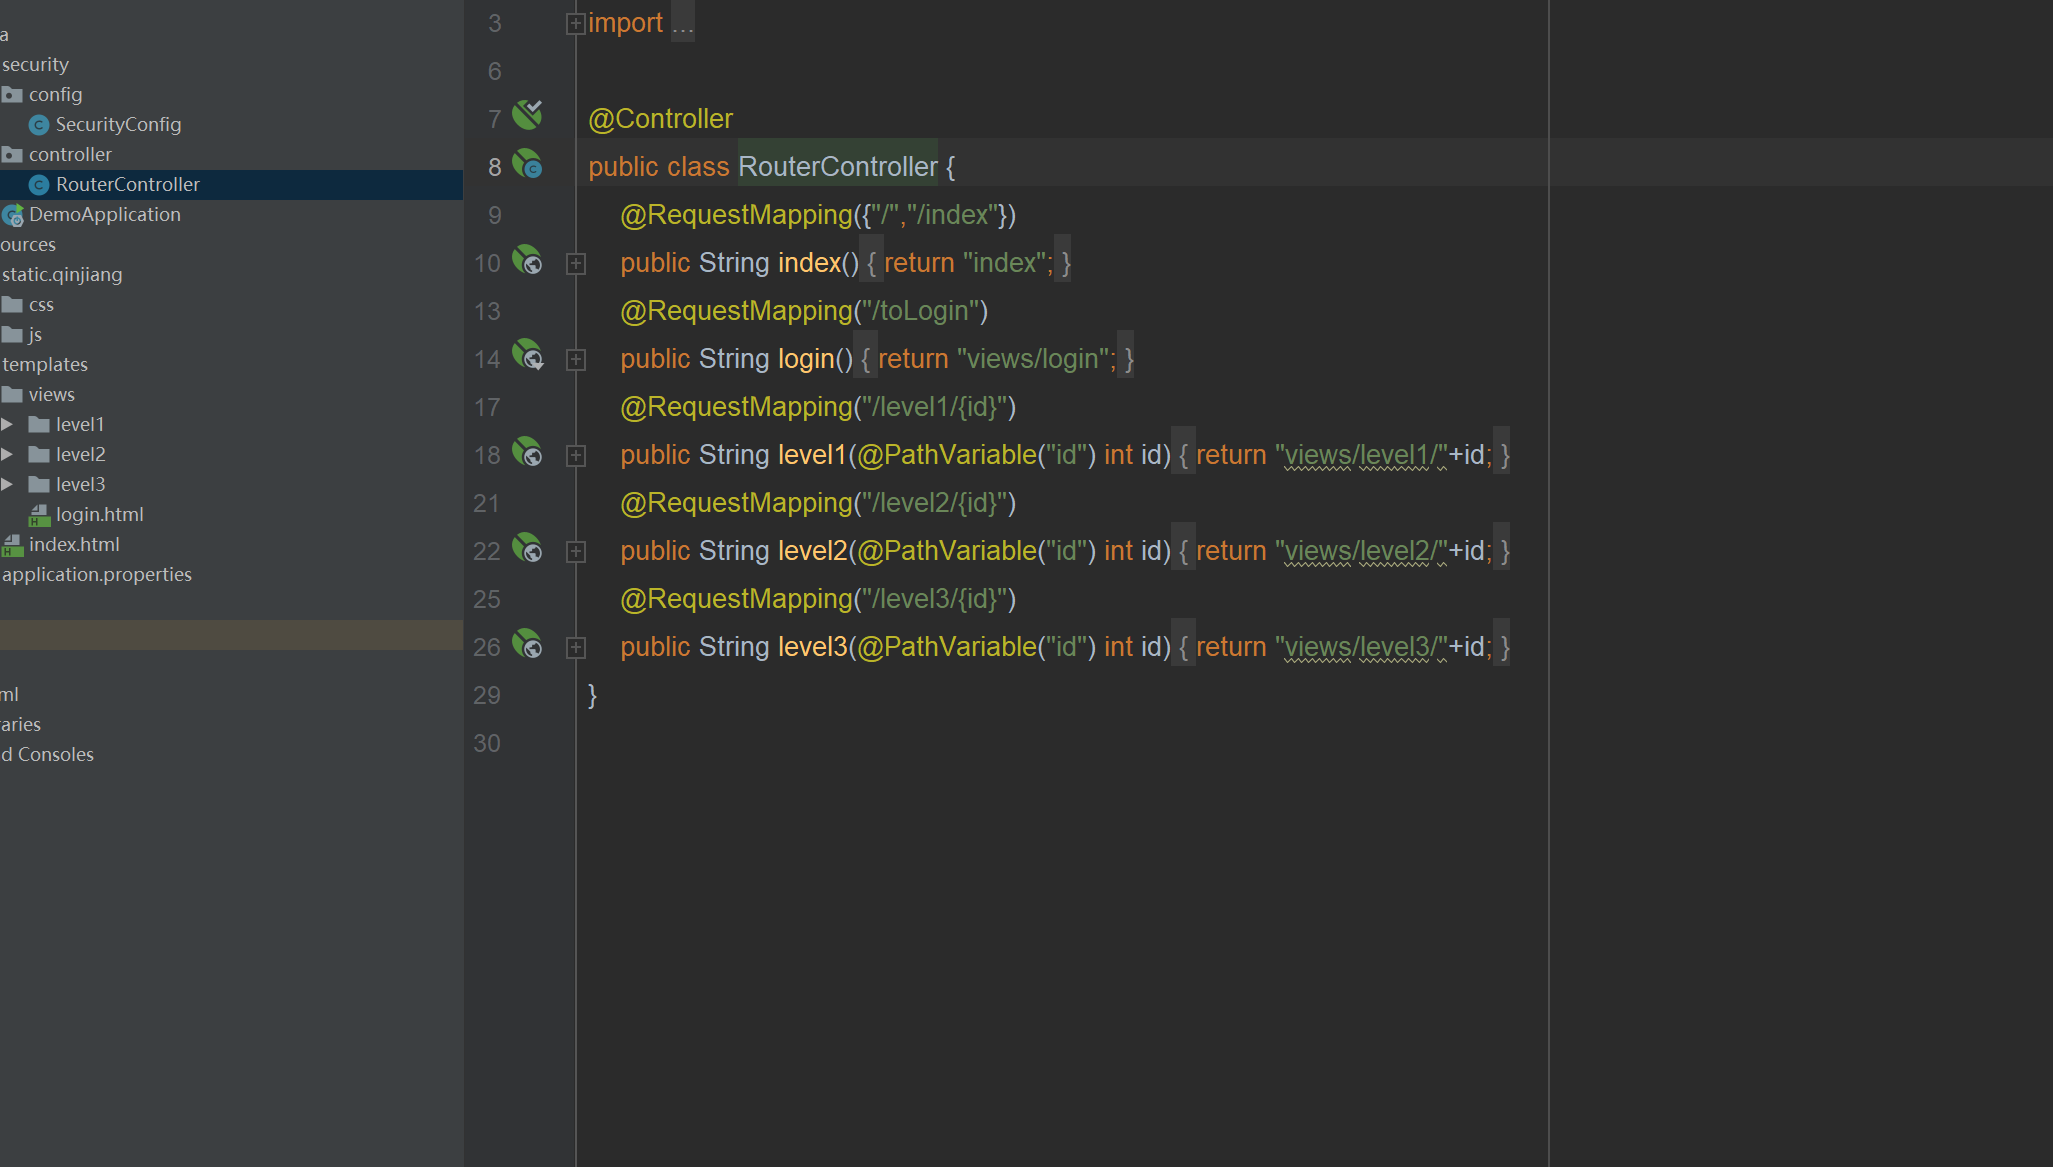Click the RouterController class name in editor
The height and width of the screenshot is (1167, 2053).
point(838,167)
